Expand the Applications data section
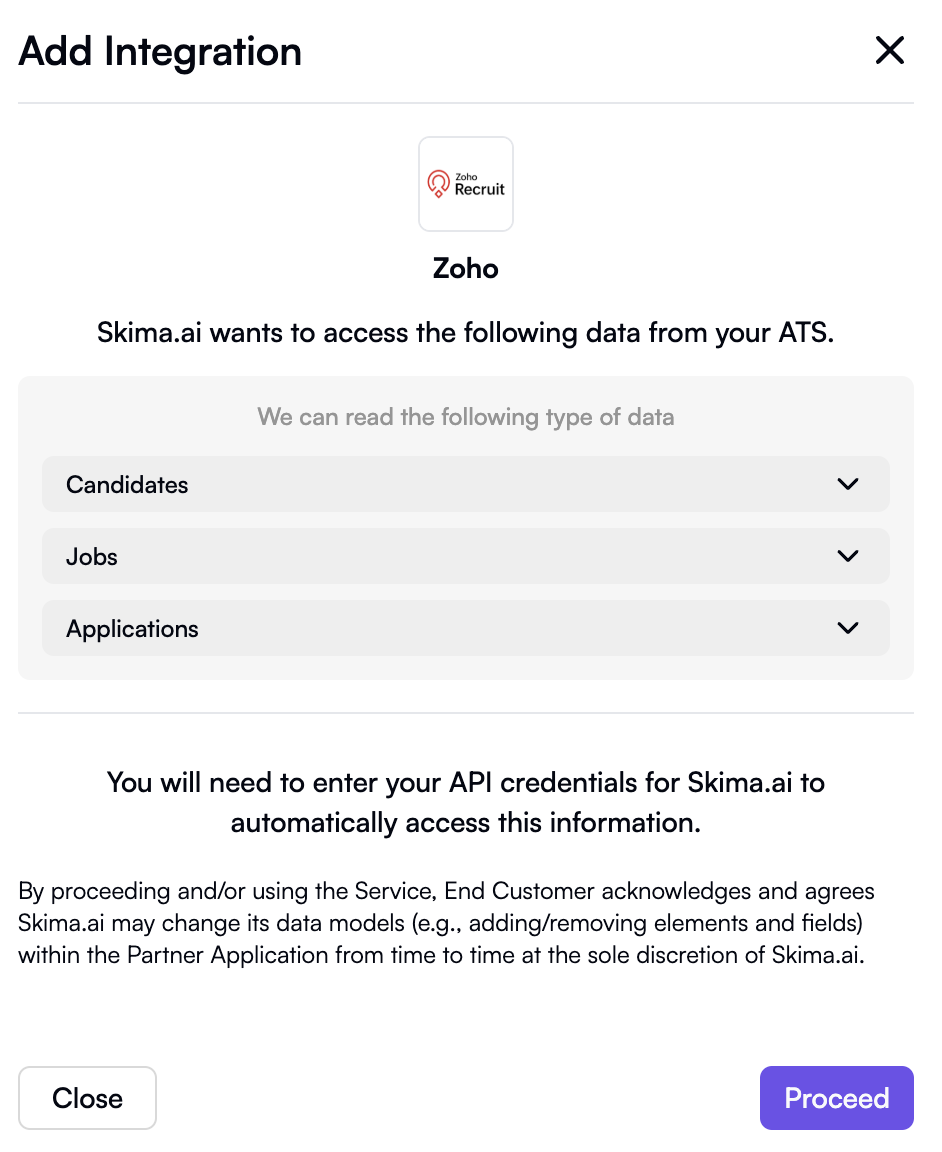The image size is (942, 1152). (x=465, y=628)
